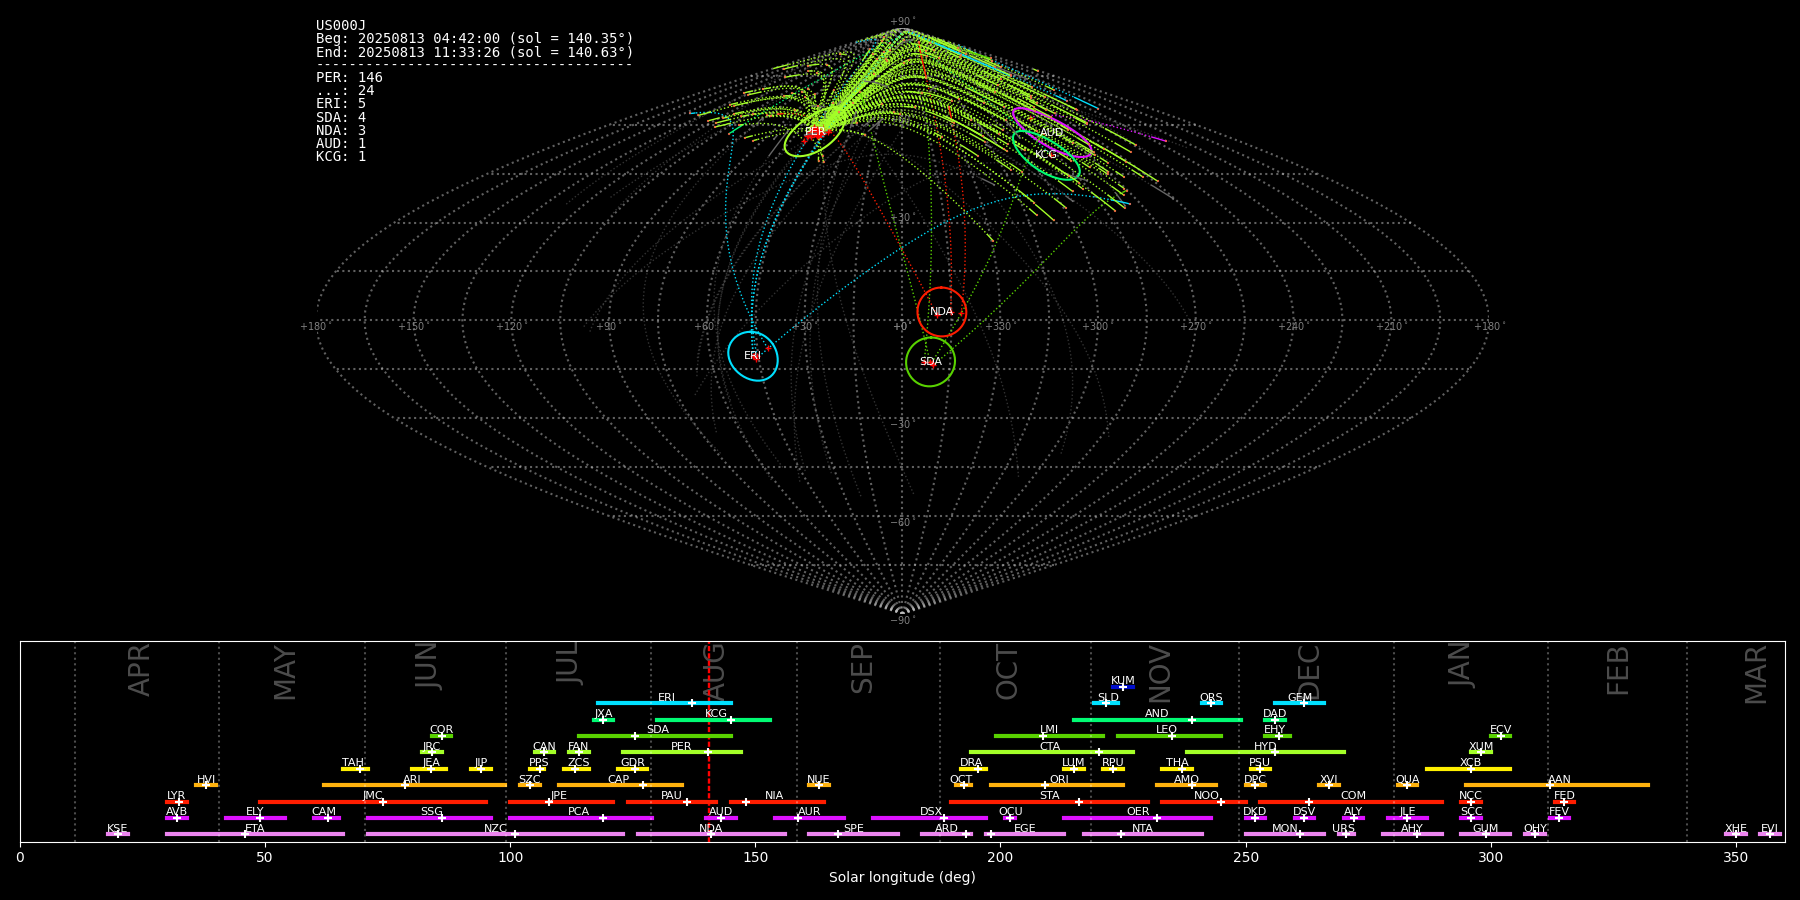This screenshot has height=900, width=1800.
Task: Click the '...: 24' sporadic count entry
Action: 345,91
